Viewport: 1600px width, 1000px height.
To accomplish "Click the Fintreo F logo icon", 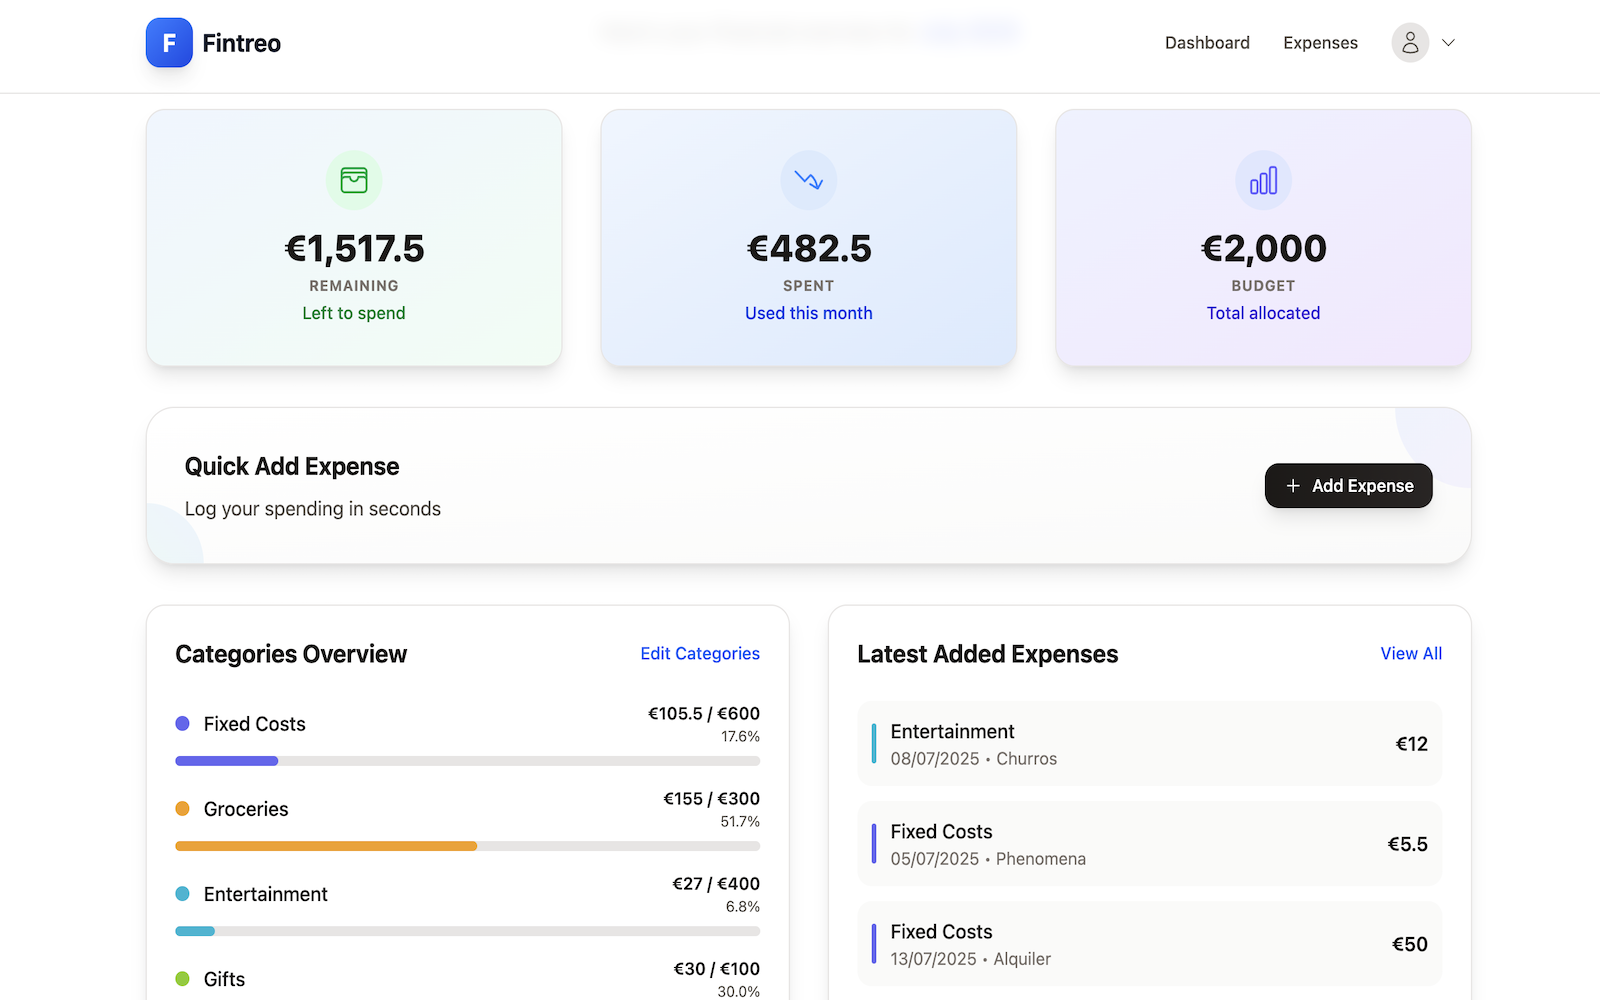I will point(169,43).
